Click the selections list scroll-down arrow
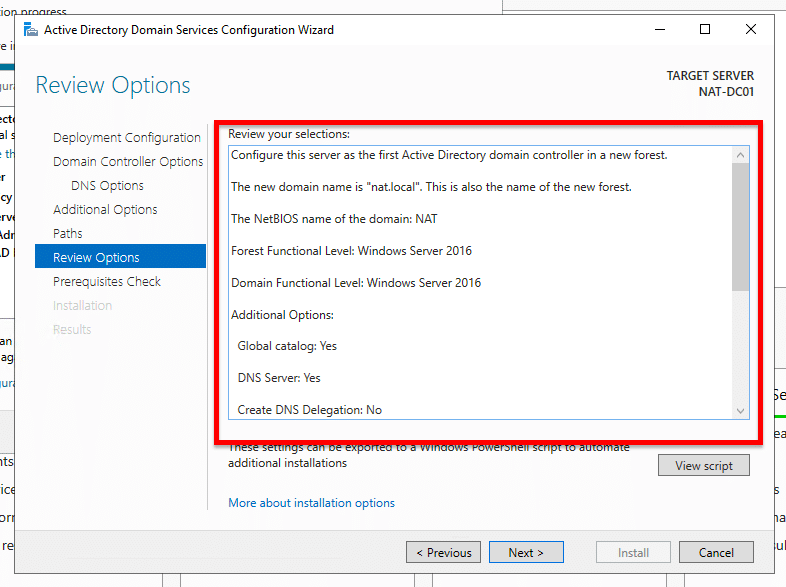This screenshot has width=786, height=587. 740,411
